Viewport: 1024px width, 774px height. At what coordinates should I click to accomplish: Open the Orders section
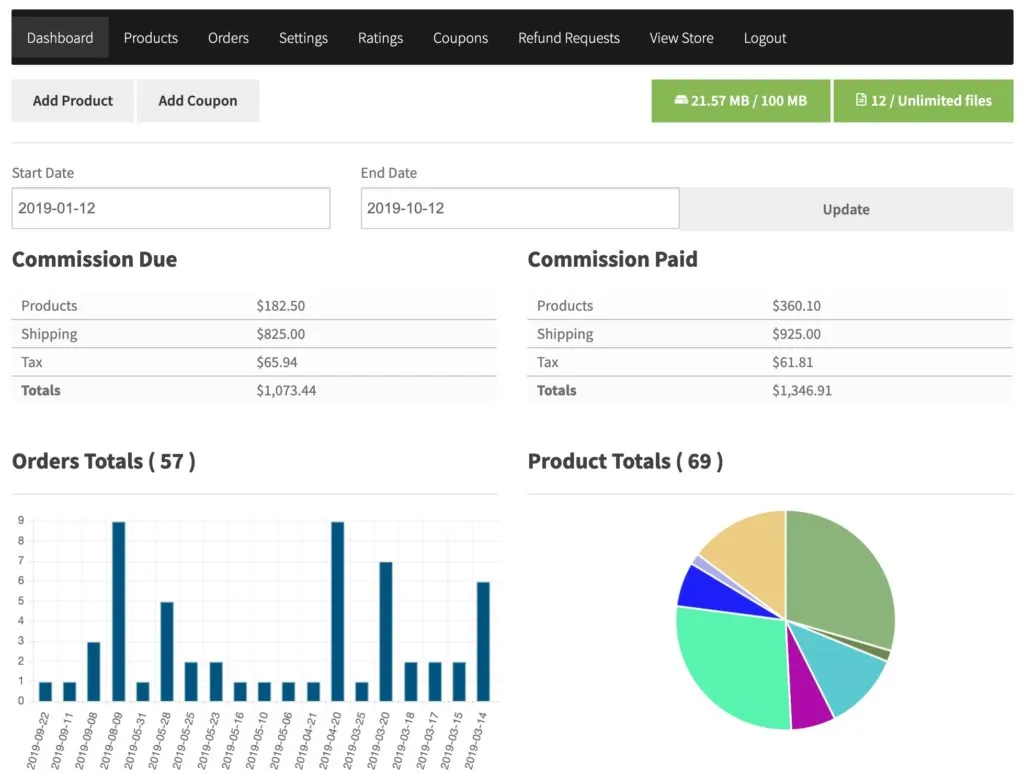coord(228,38)
